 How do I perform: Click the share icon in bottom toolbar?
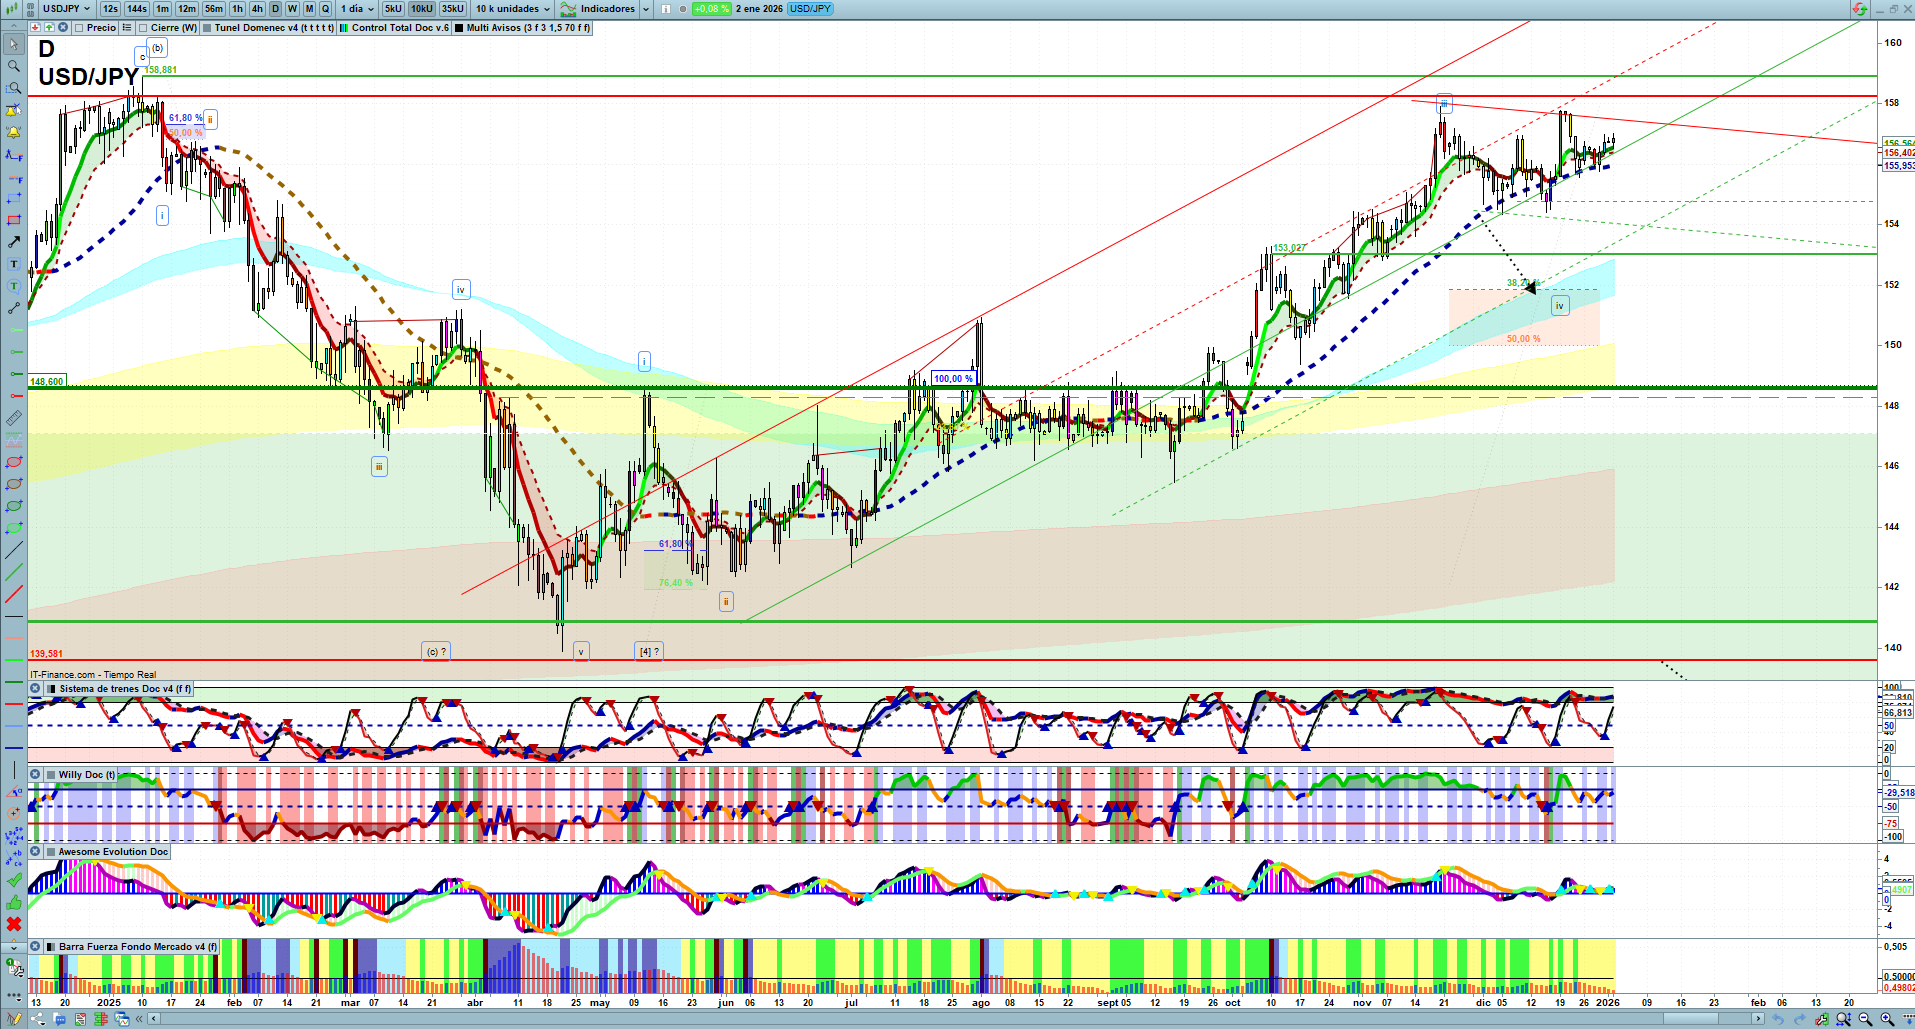pyautogui.click(x=37, y=1019)
